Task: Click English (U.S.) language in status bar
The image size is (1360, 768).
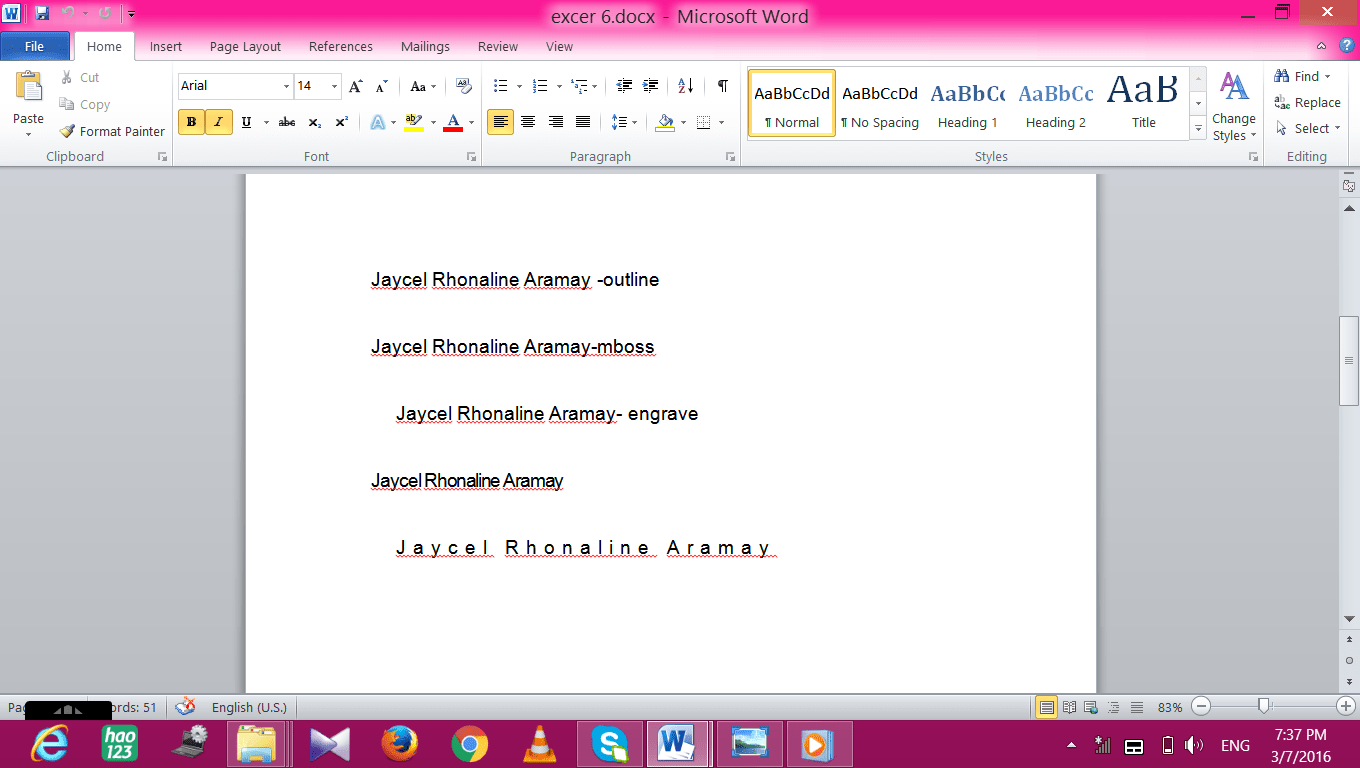Action: (x=249, y=707)
